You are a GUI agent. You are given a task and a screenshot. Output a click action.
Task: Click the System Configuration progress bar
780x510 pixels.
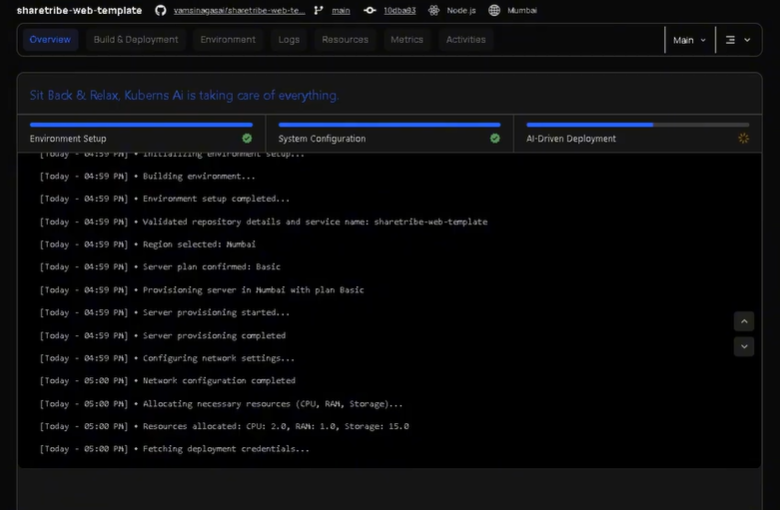click(x=390, y=125)
